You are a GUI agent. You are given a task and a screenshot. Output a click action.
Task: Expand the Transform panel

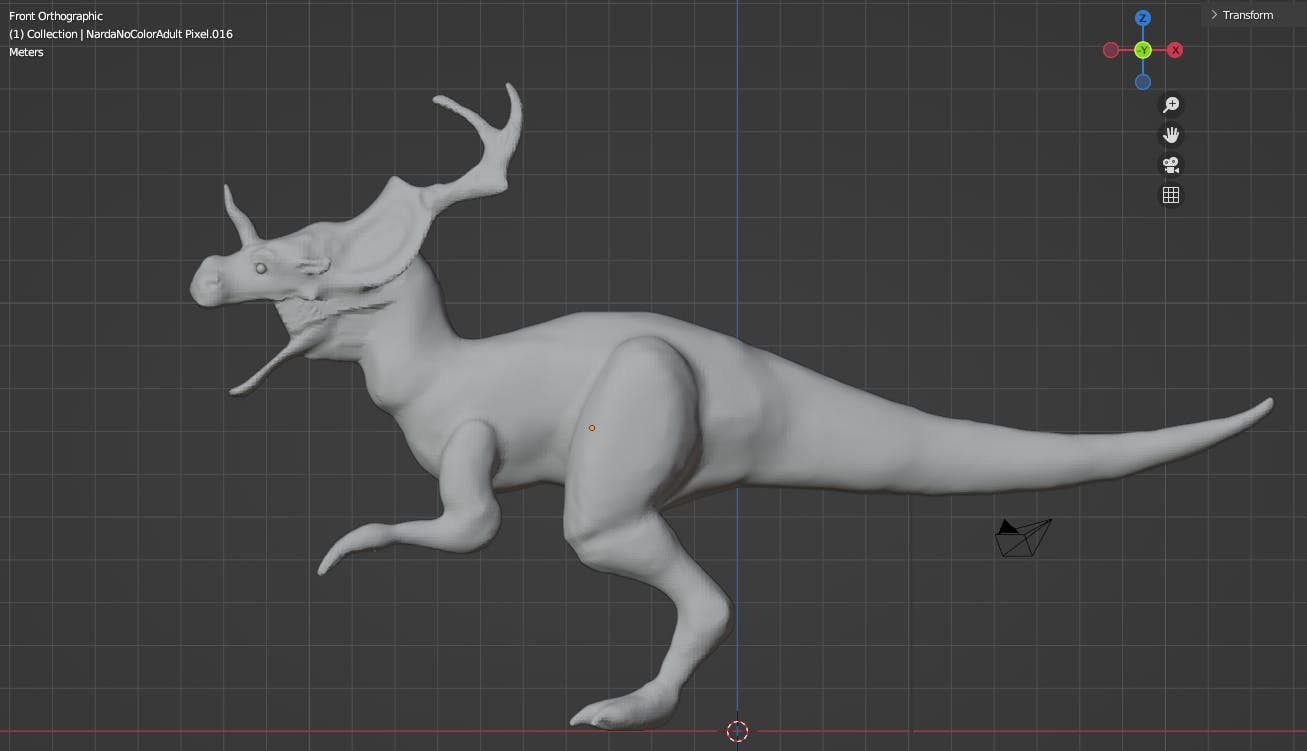point(1242,15)
